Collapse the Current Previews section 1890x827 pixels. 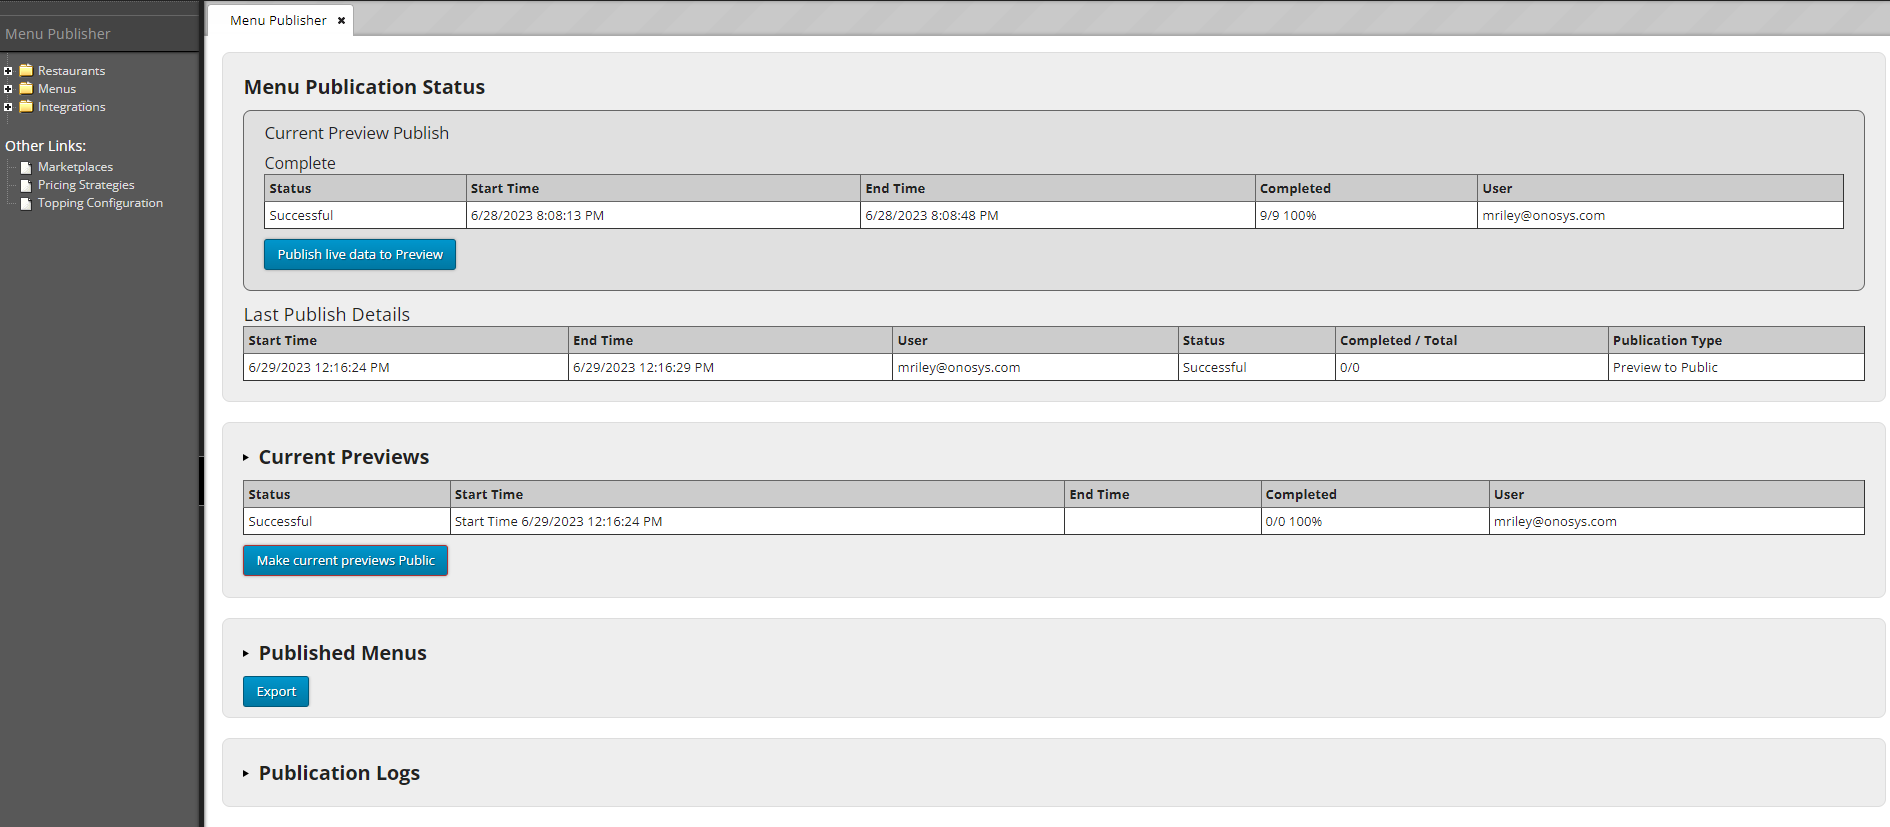[246, 457]
